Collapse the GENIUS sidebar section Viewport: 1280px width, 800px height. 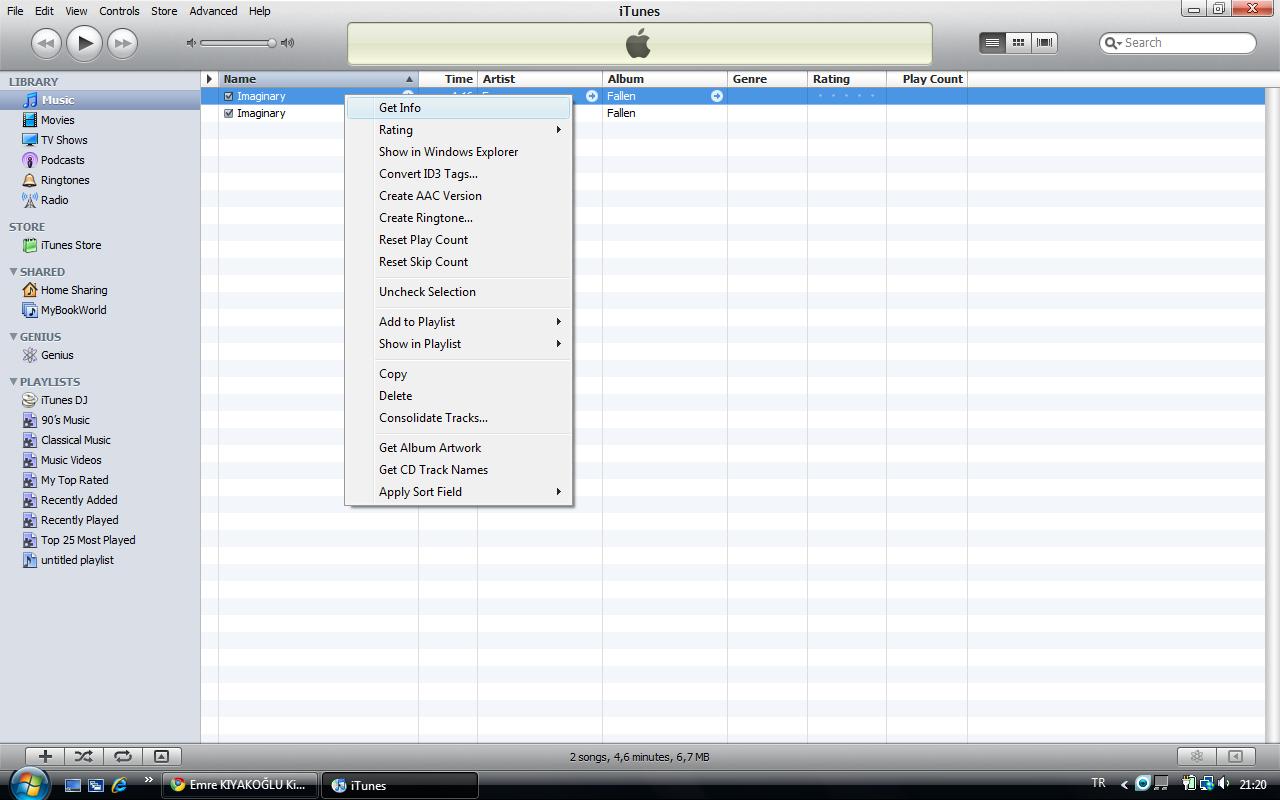coord(14,336)
